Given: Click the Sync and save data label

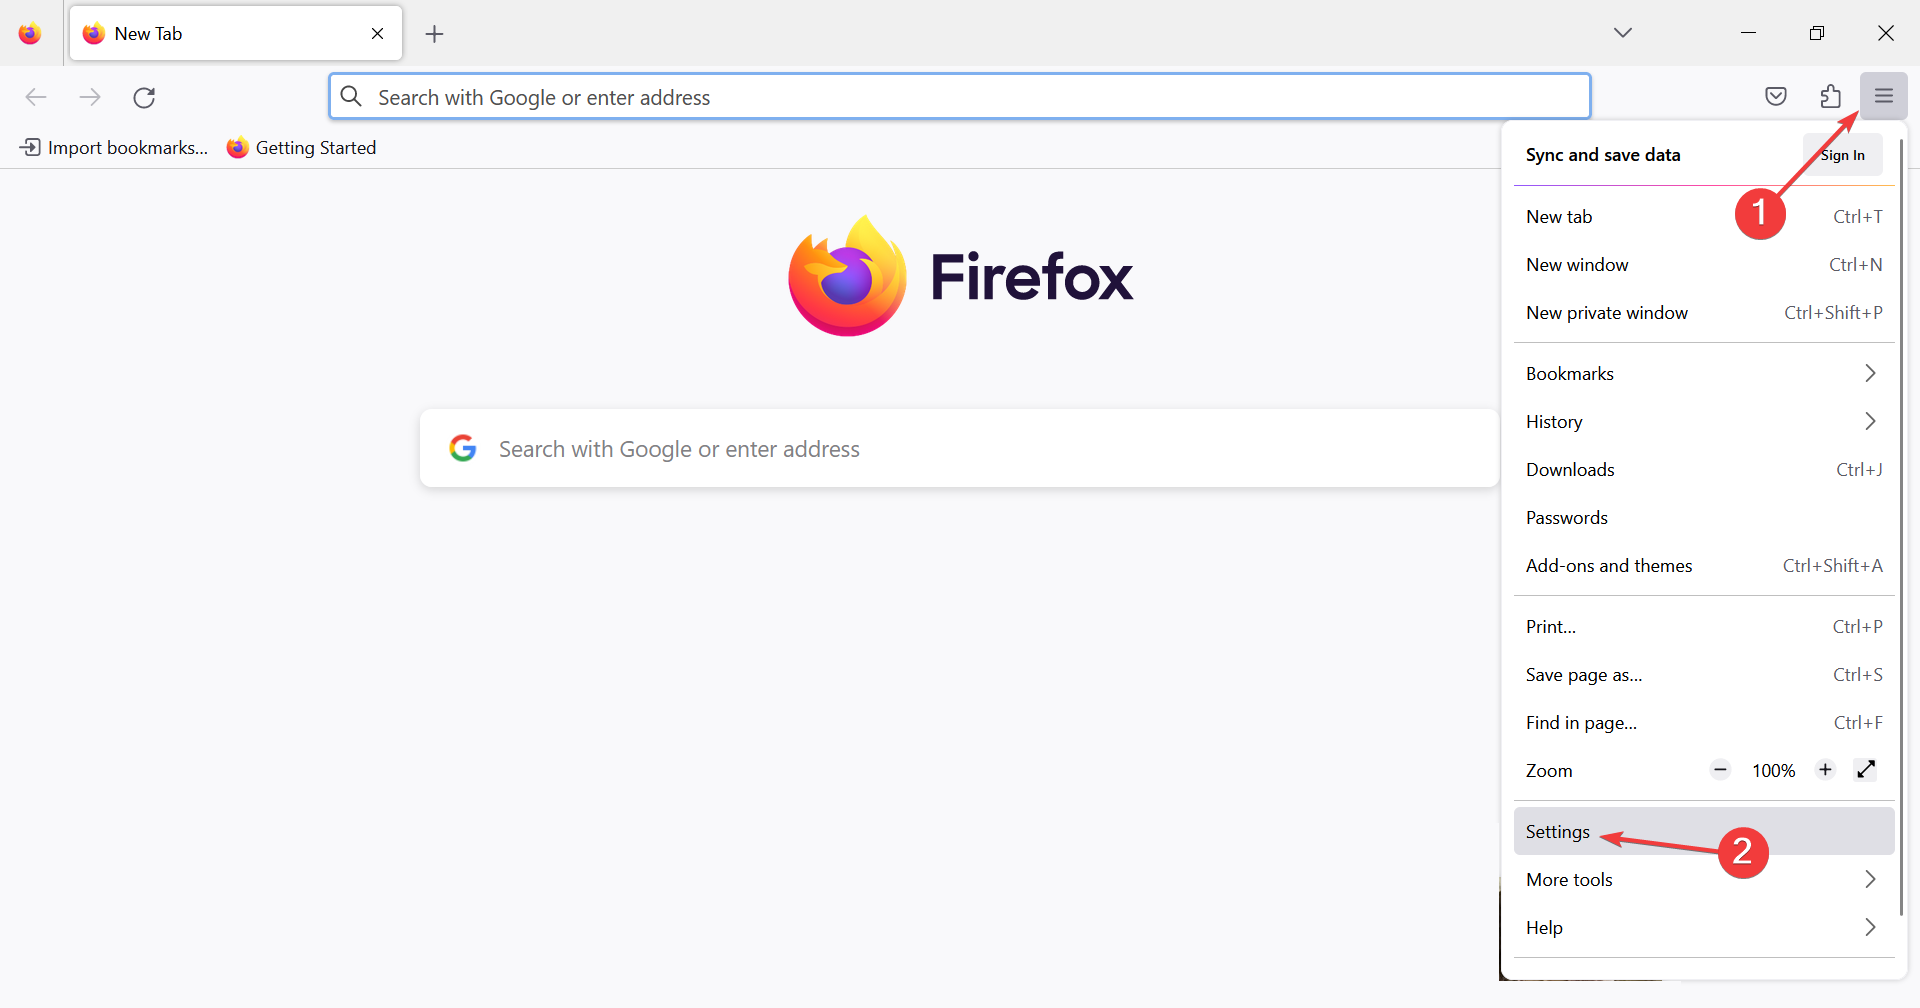Looking at the screenshot, I should (1603, 155).
